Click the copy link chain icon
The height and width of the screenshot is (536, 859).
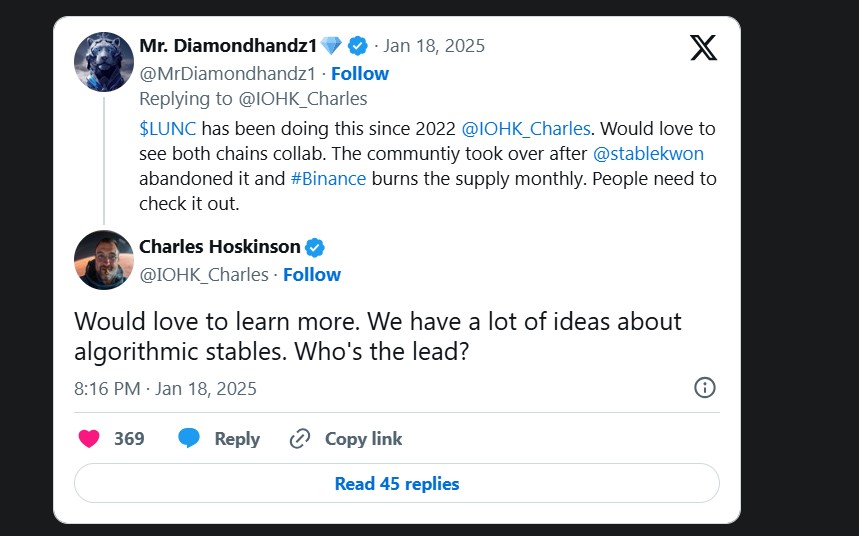coord(300,438)
